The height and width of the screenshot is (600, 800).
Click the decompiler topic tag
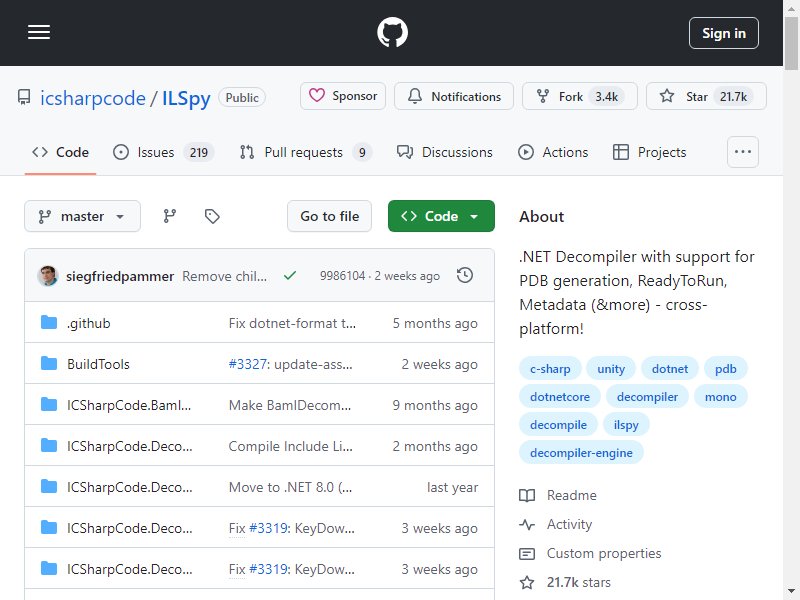(647, 396)
